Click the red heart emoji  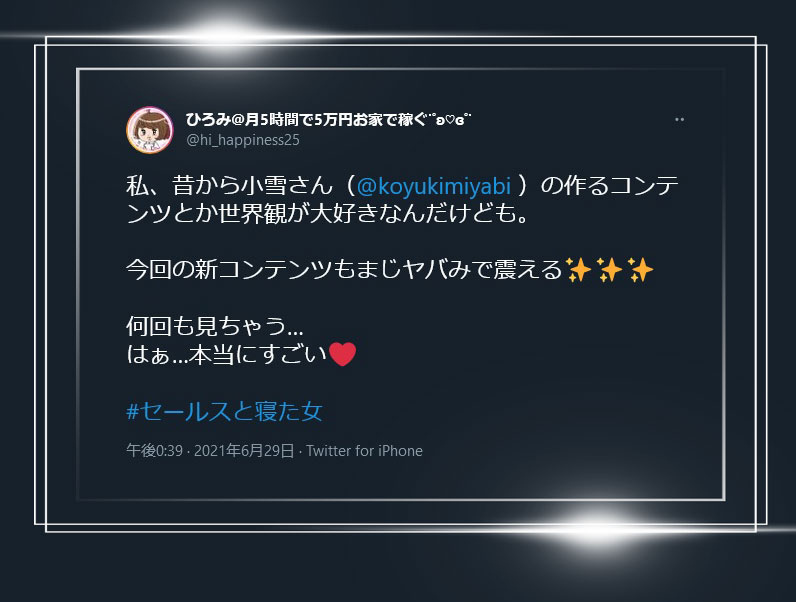[x=343, y=354]
